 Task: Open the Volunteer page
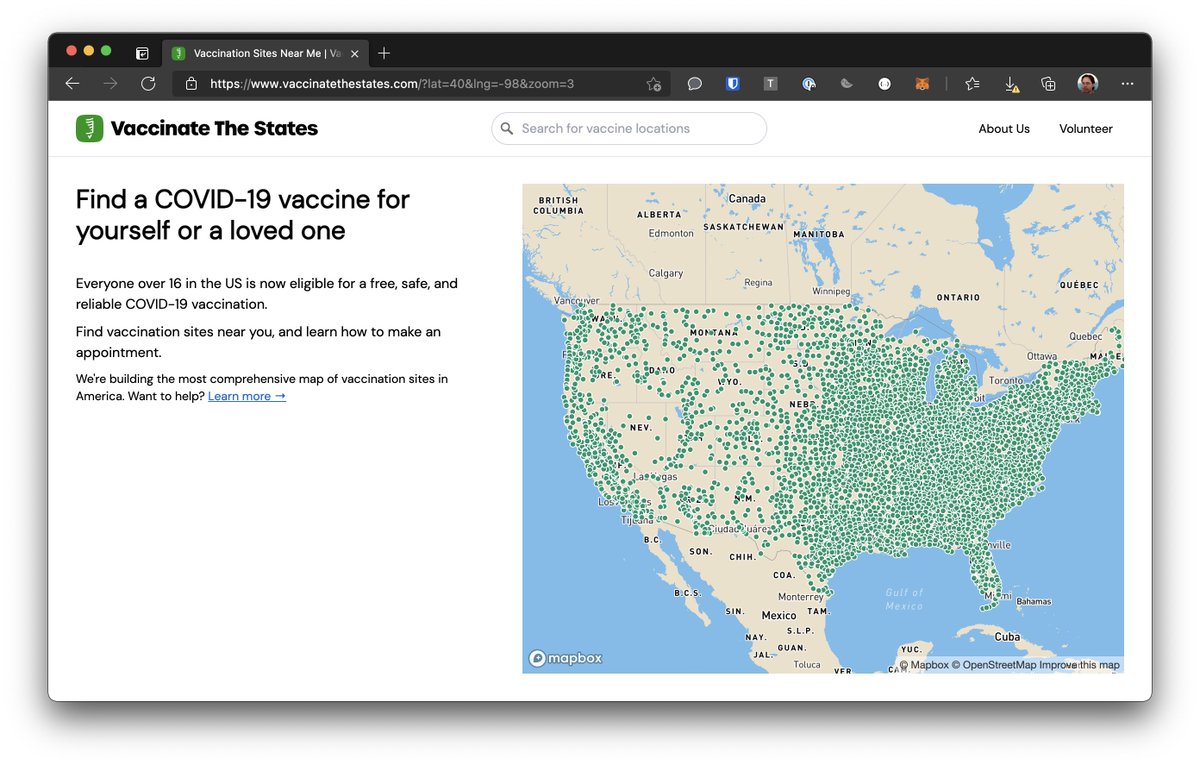(1086, 129)
